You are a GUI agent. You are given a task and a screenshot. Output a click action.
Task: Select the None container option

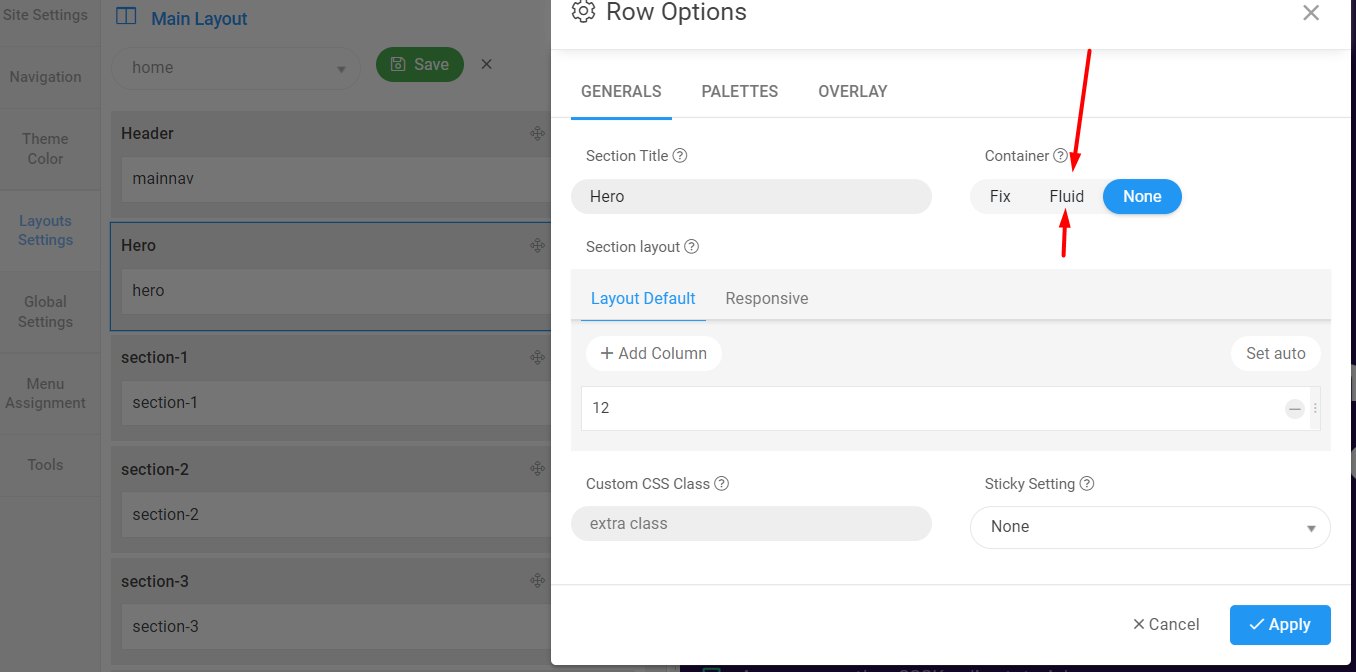coord(1142,197)
